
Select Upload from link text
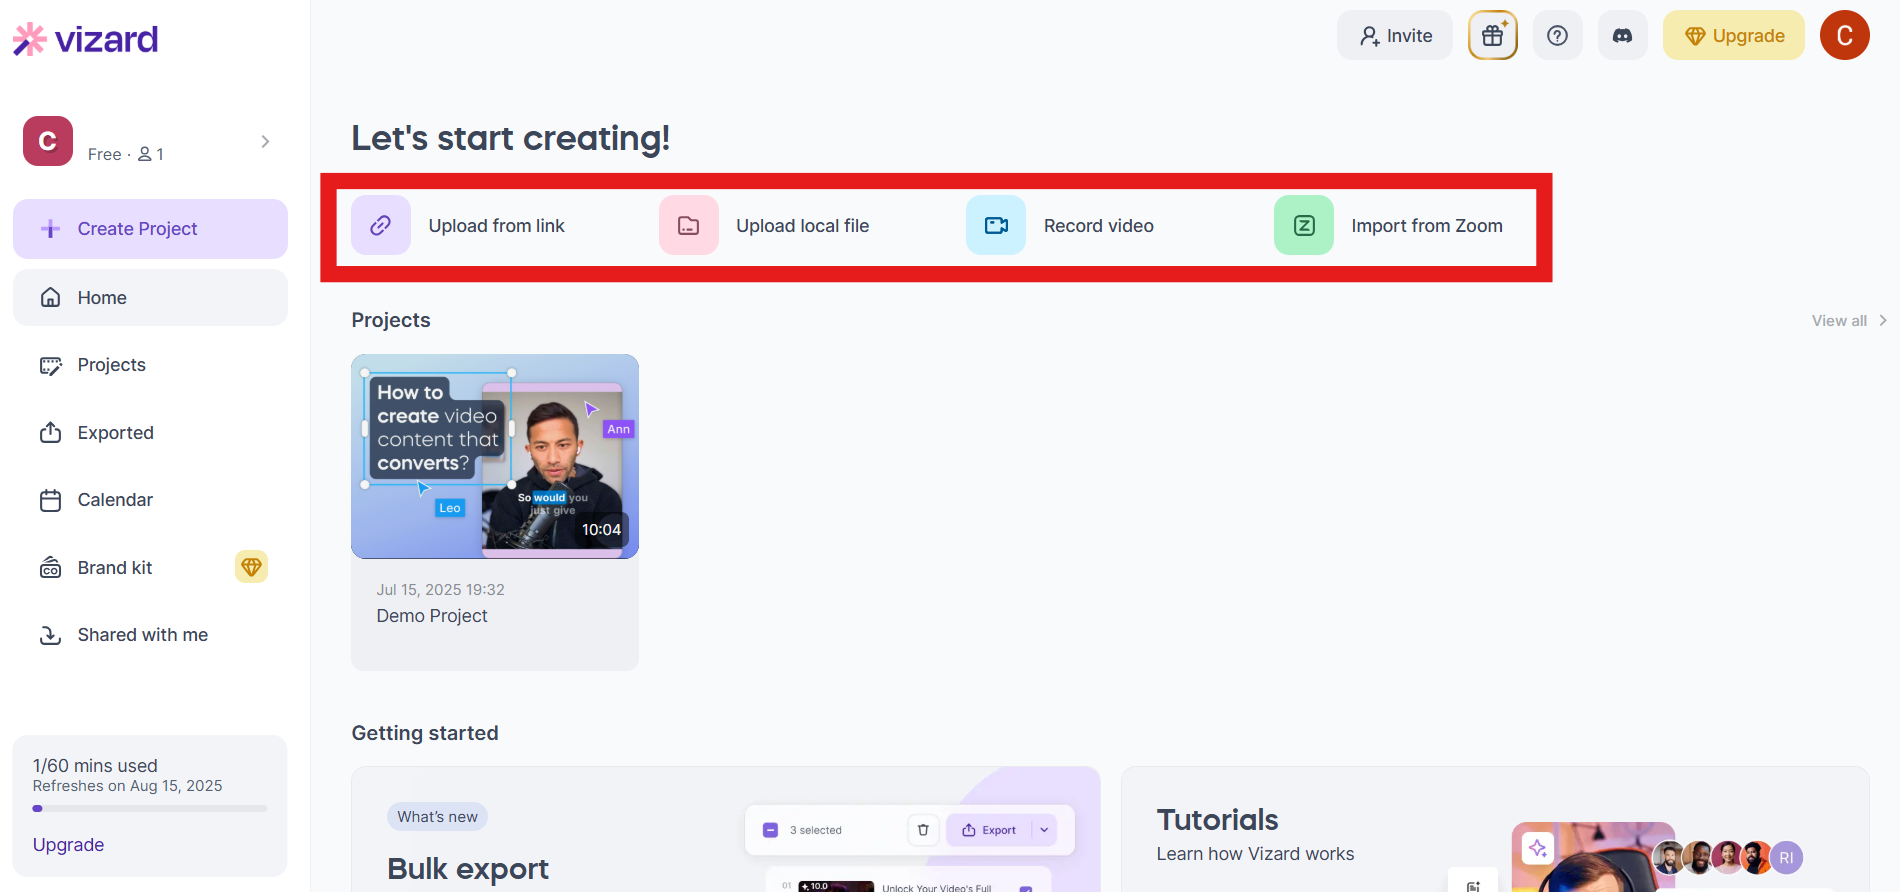coord(497,226)
